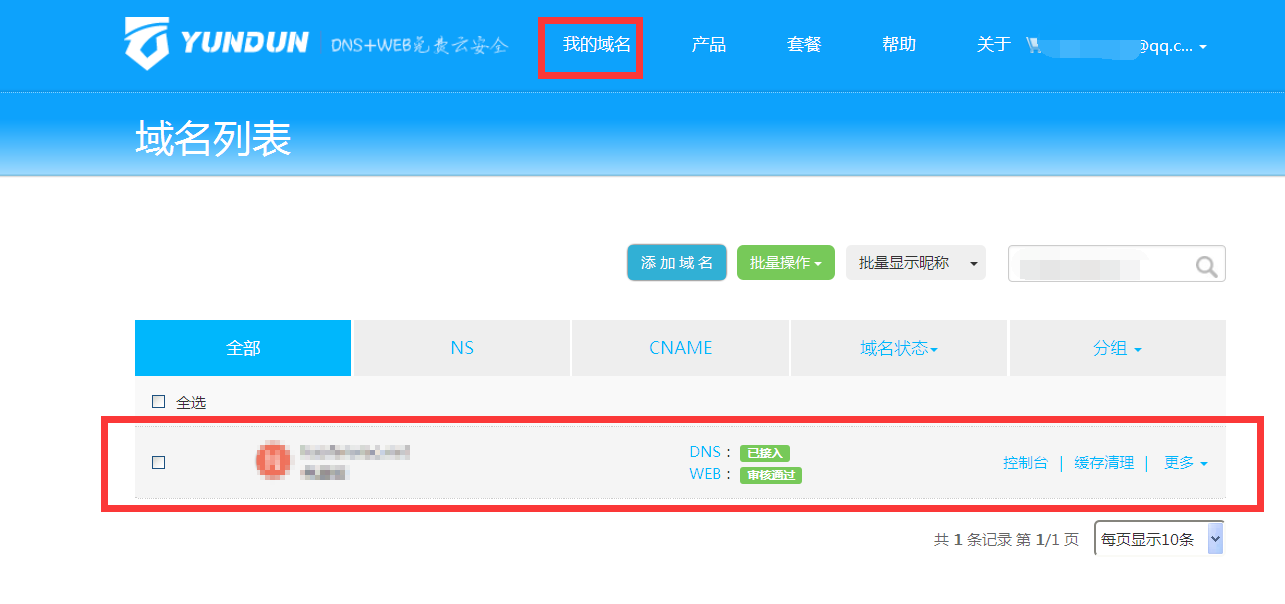The image size is (1285, 604).
Task: Click the 缓存清理 link
Action: (1104, 463)
